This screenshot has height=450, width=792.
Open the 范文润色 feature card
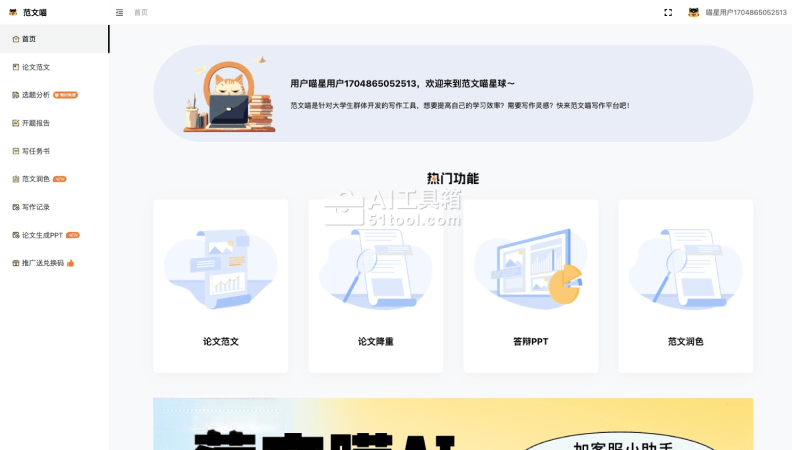pos(686,286)
